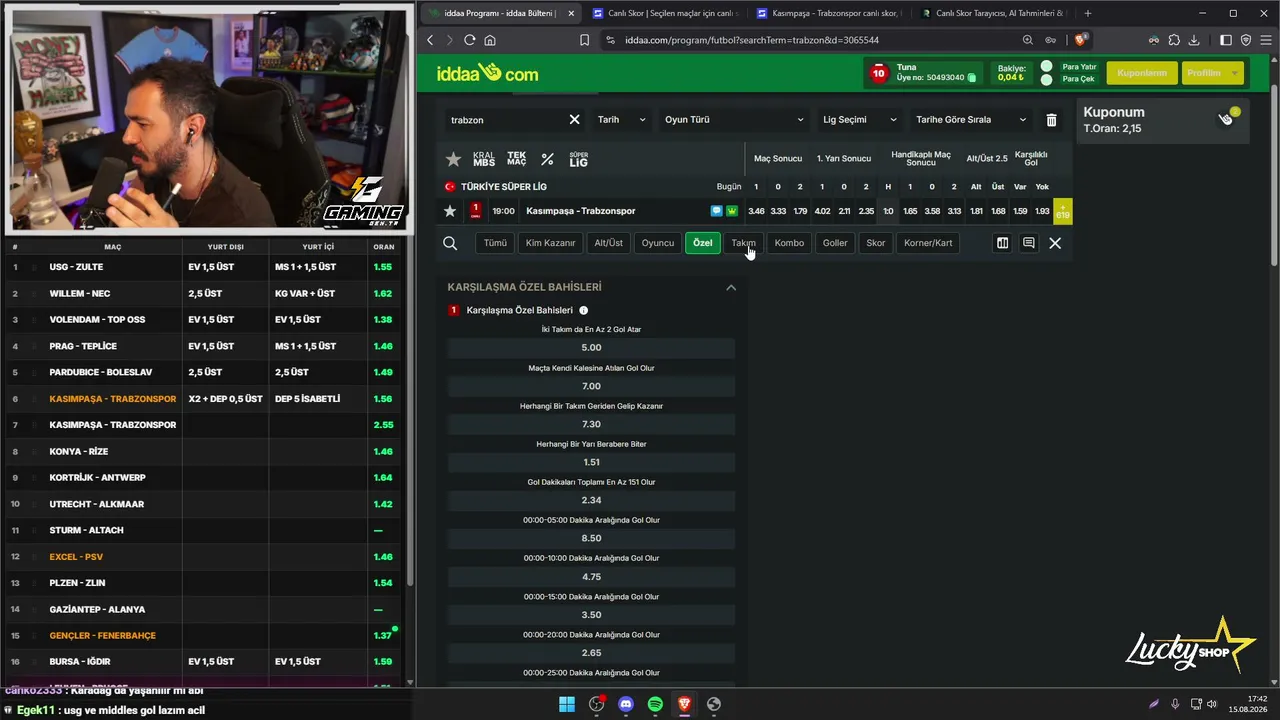1280x720 pixels.
Task: Click the SÜPER LİG filter icon
Action: (578, 159)
